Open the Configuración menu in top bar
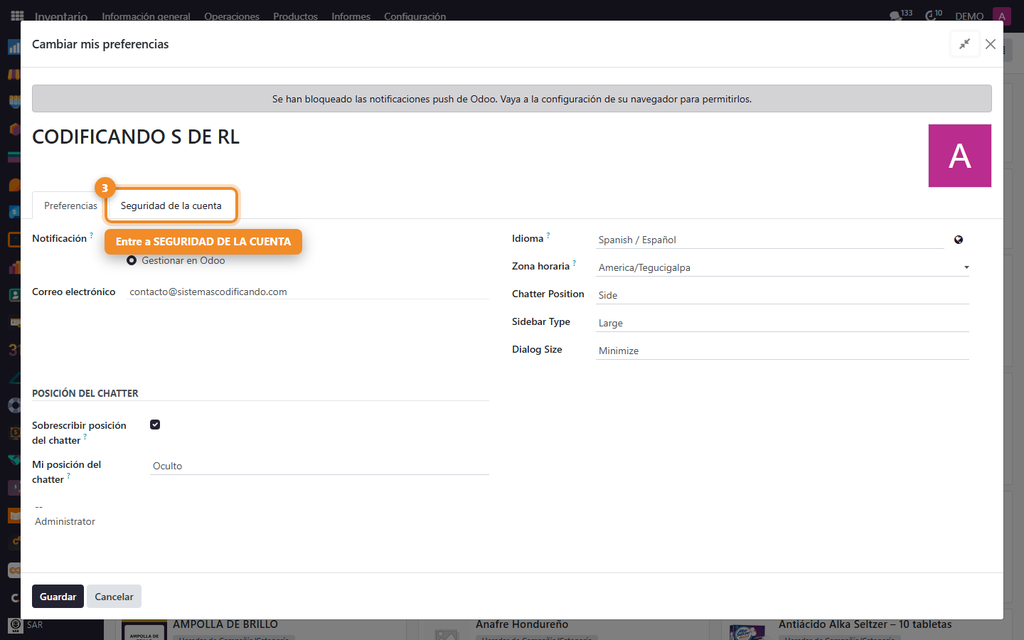The height and width of the screenshot is (640, 1024). (415, 16)
